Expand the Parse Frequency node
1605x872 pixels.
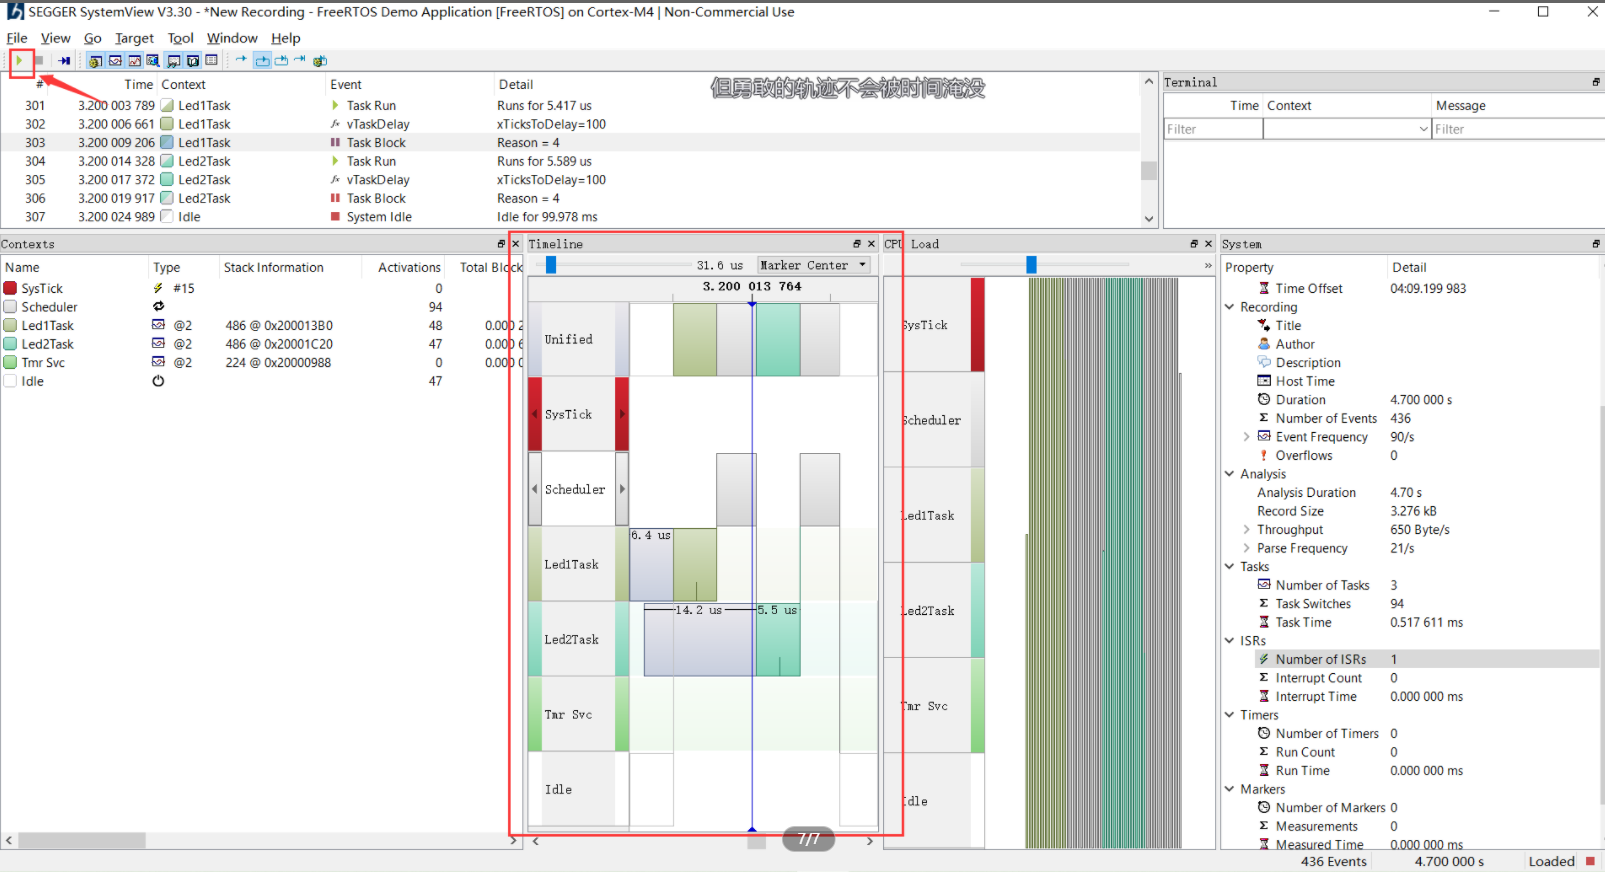tap(1246, 548)
